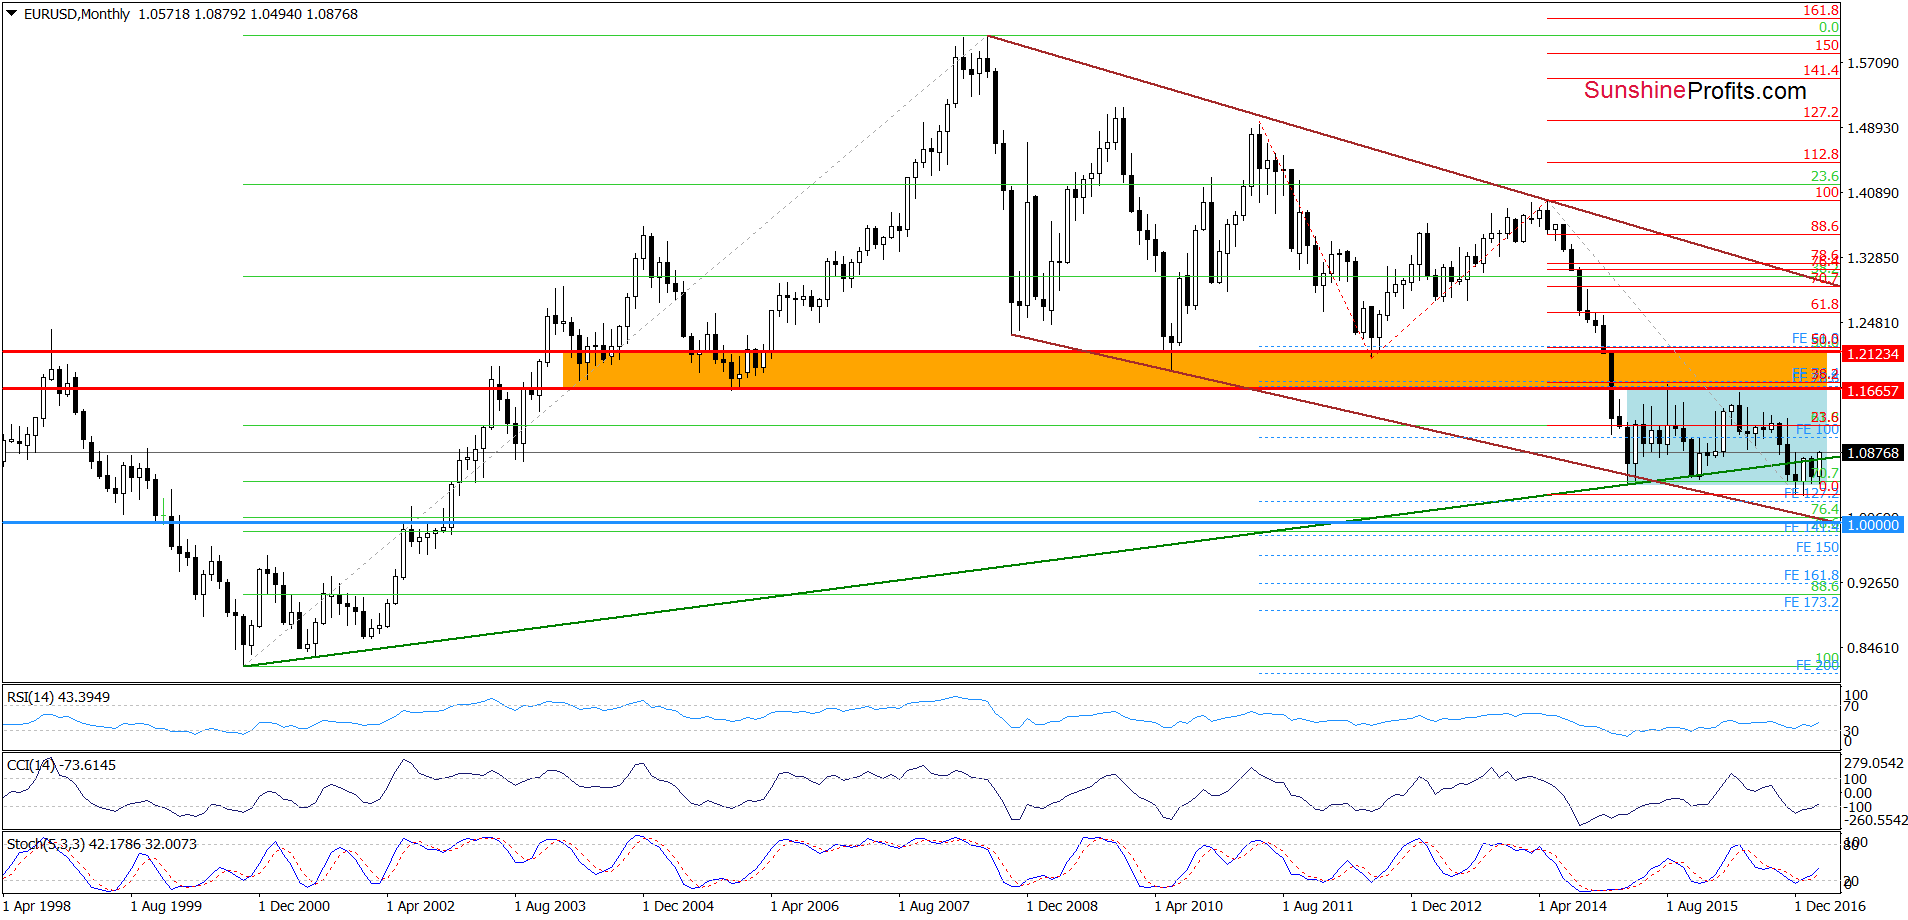
Task: Select the red 88.6 Fibonacci label
Action: [x=1825, y=226]
